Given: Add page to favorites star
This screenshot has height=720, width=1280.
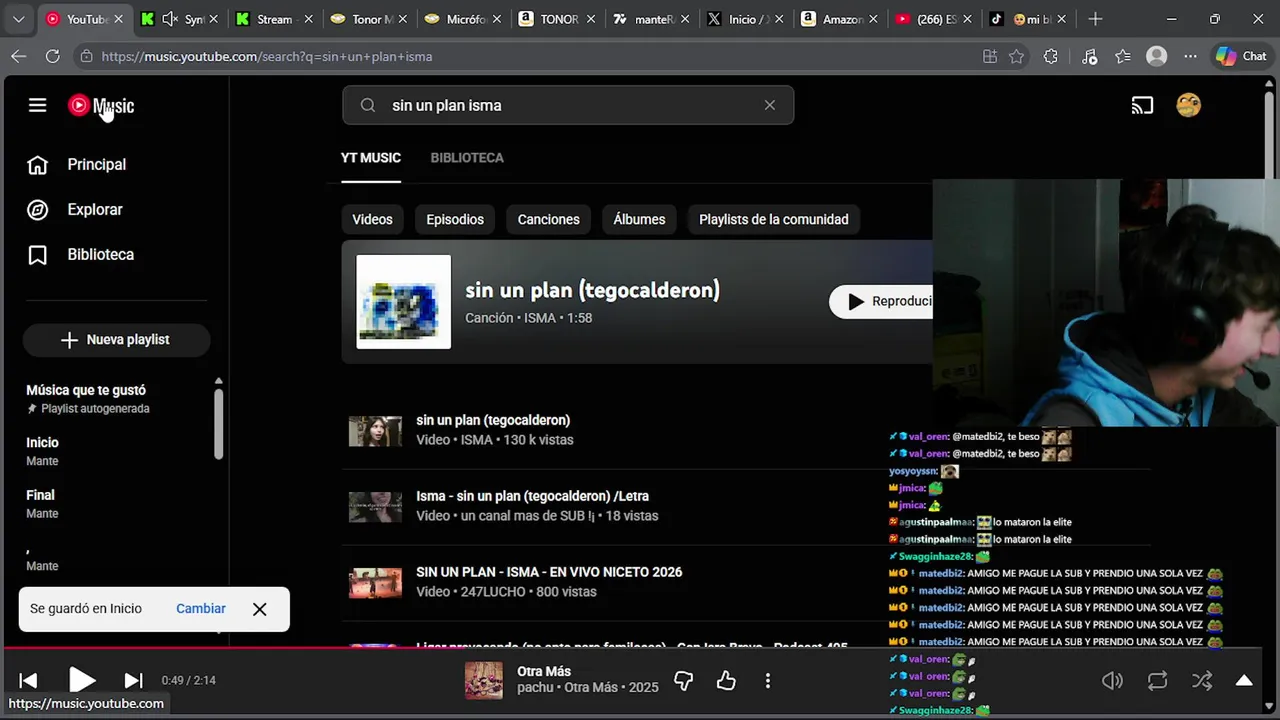Looking at the screenshot, I should [x=1017, y=57].
